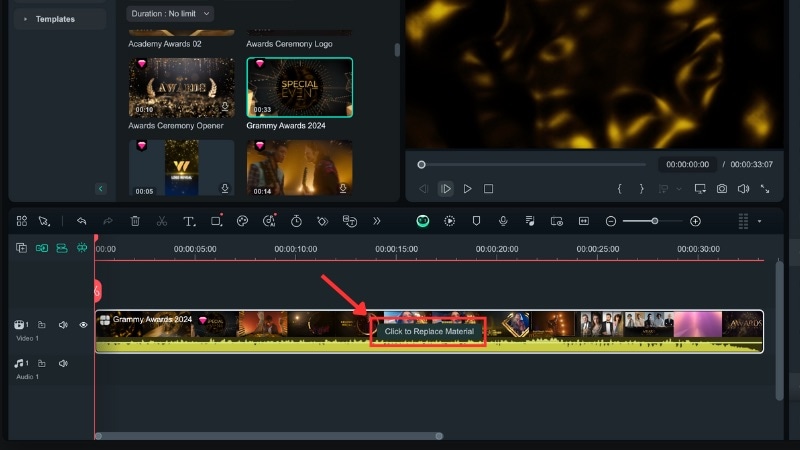
Task: Download the Awards Ceremony Opener template
Action: pyautogui.click(x=224, y=107)
